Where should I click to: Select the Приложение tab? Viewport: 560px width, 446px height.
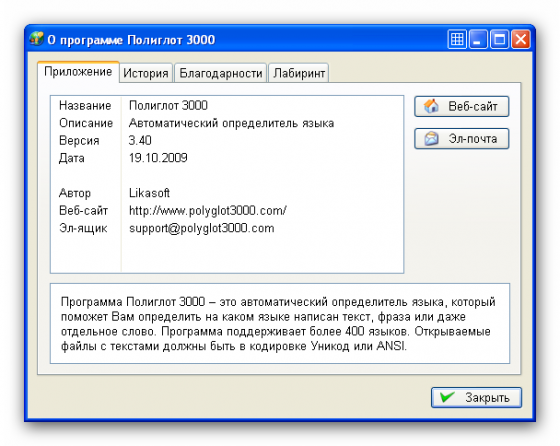coord(78,72)
